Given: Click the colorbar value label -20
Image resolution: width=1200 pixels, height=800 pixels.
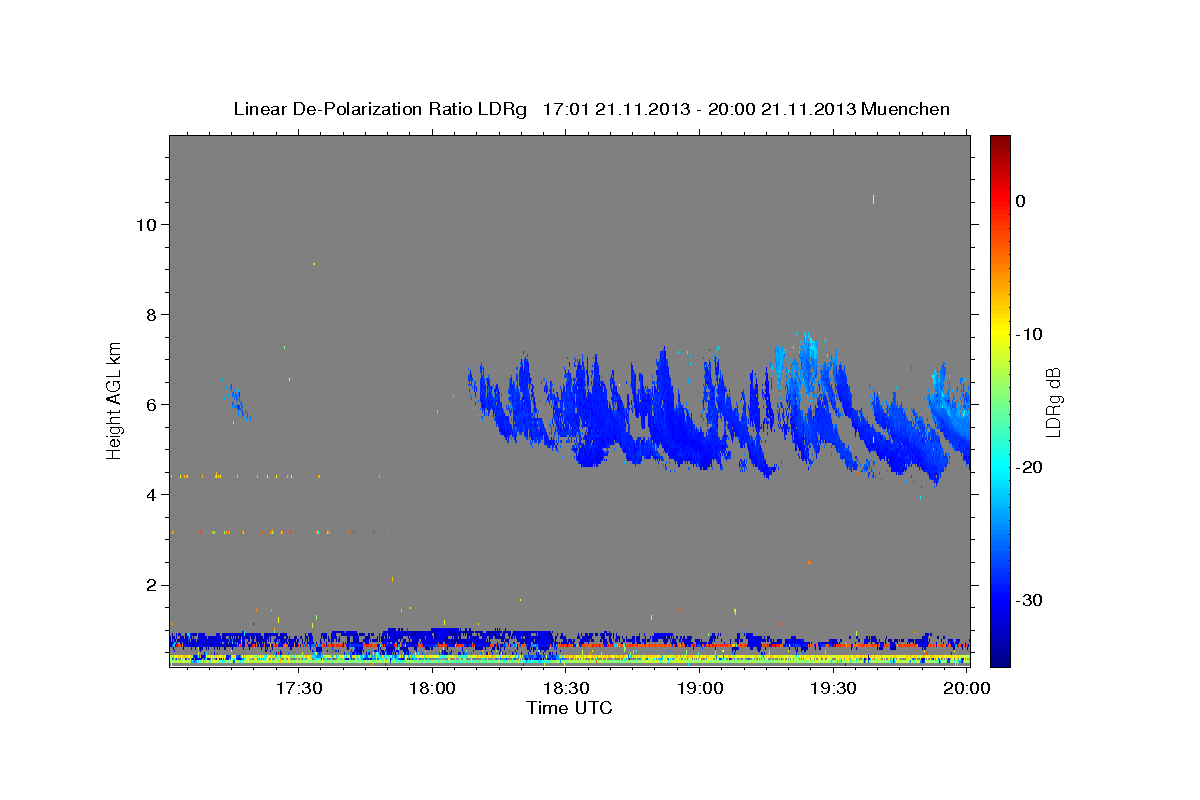Looking at the screenshot, I should (x=1029, y=467).
